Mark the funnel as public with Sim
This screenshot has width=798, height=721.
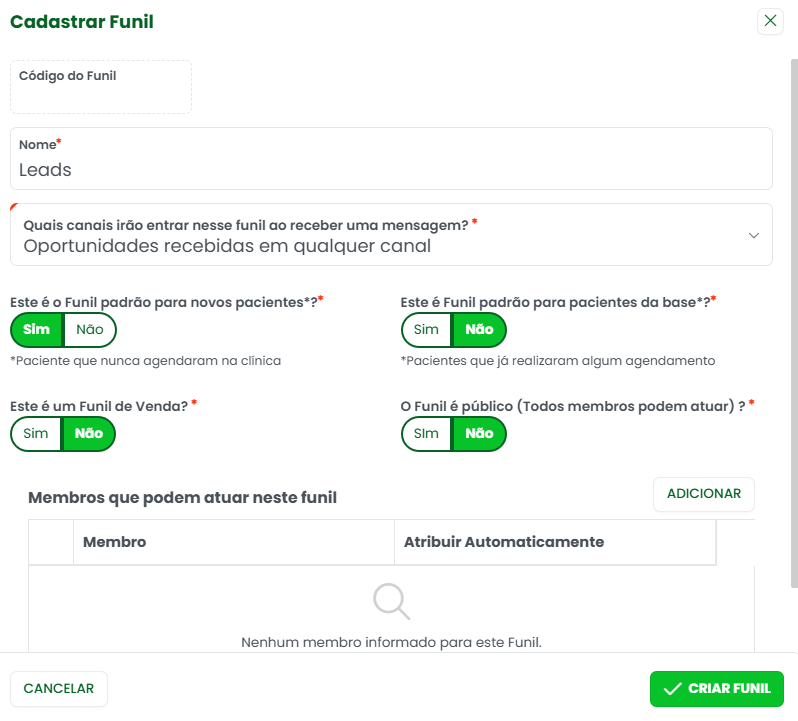(427, 434)
